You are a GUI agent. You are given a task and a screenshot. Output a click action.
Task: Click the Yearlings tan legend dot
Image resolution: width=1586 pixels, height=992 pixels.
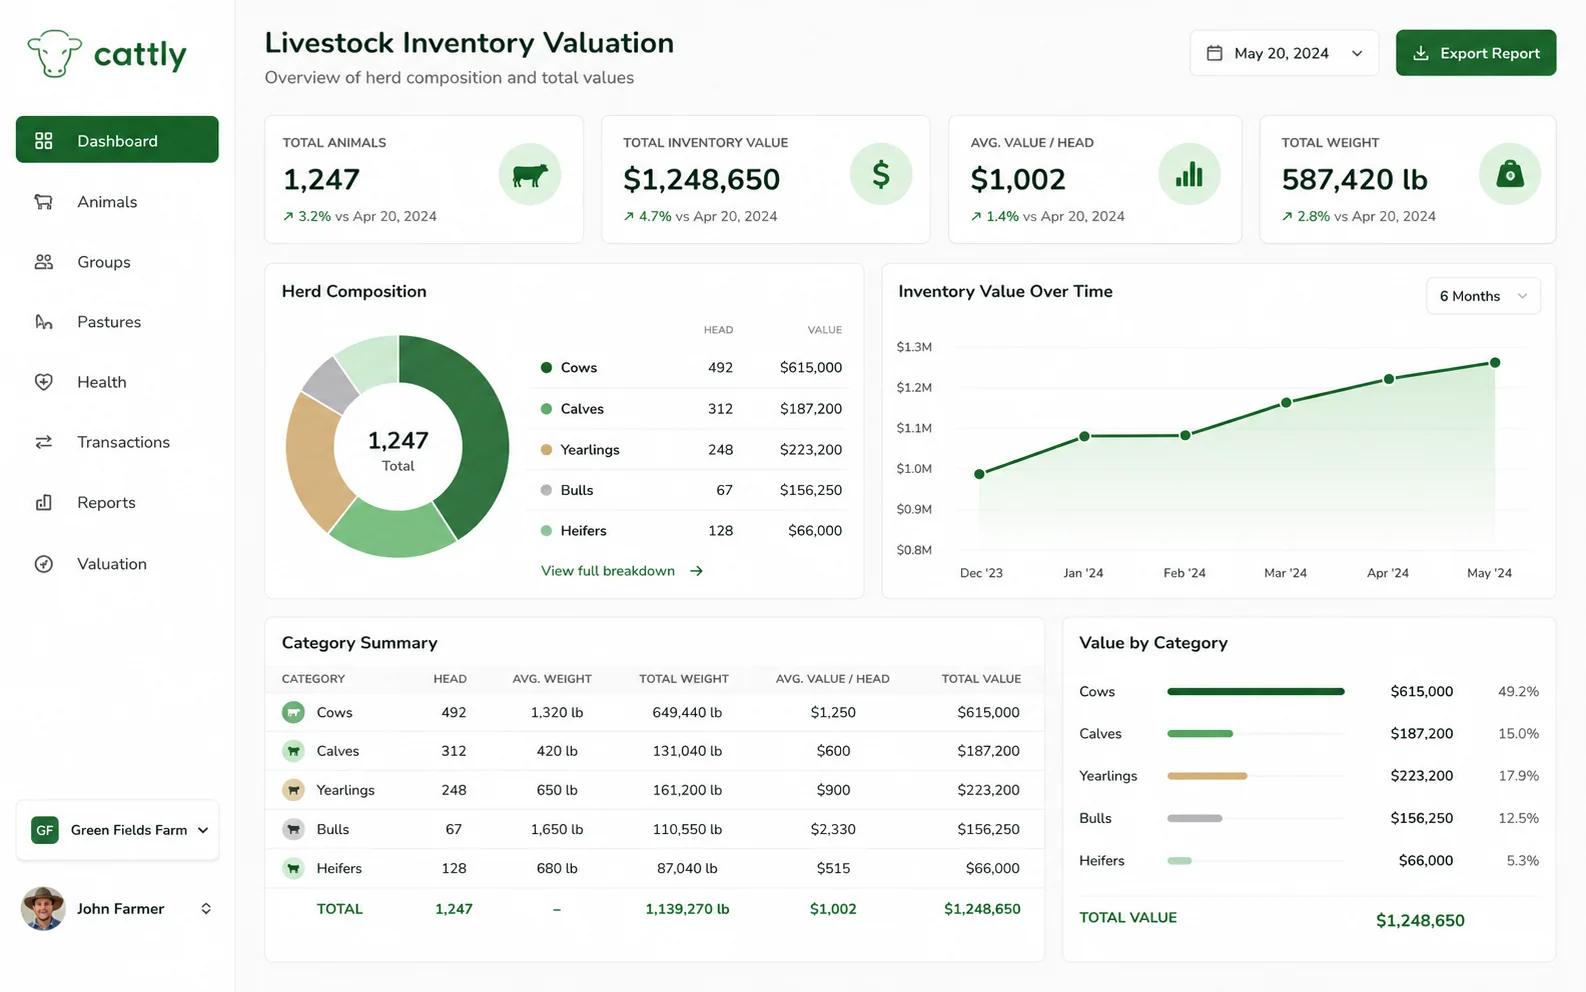(546, 450)
